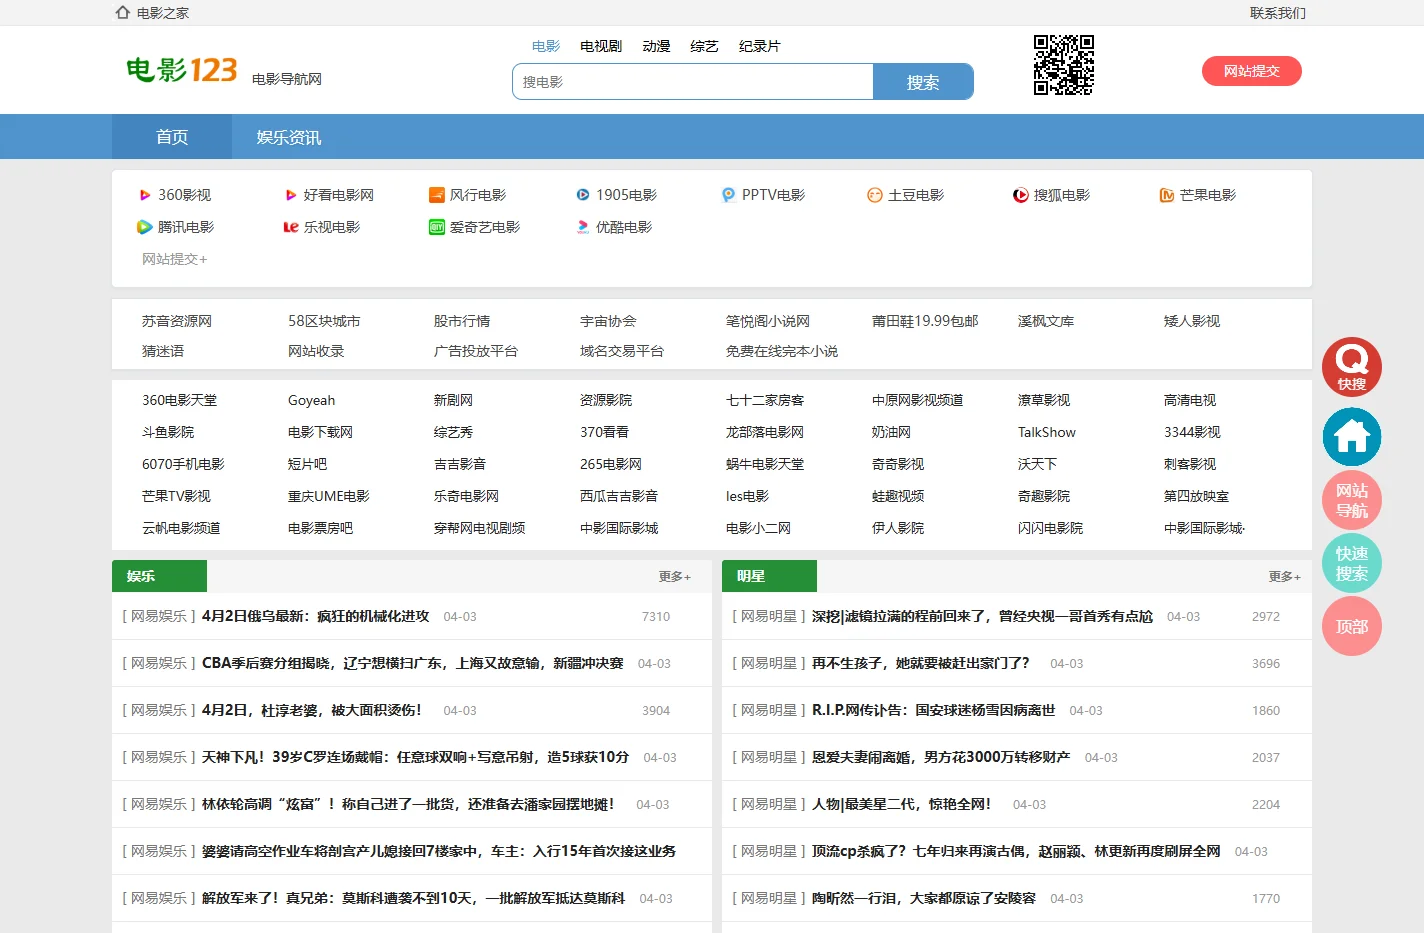Click the PPTV电影 icon

coord(729,195)
